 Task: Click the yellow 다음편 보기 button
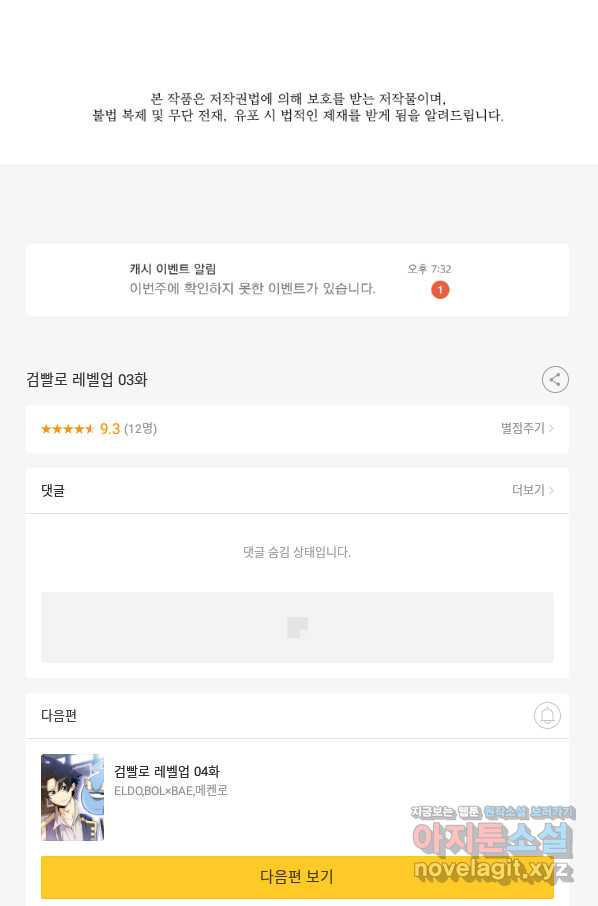coord(297,877)
